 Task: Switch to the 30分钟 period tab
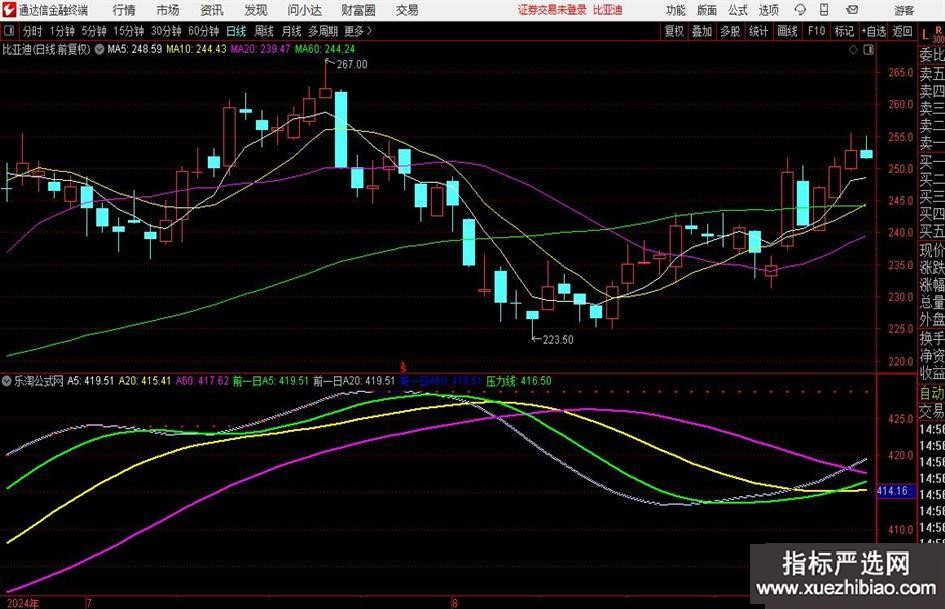pos(166,31)
